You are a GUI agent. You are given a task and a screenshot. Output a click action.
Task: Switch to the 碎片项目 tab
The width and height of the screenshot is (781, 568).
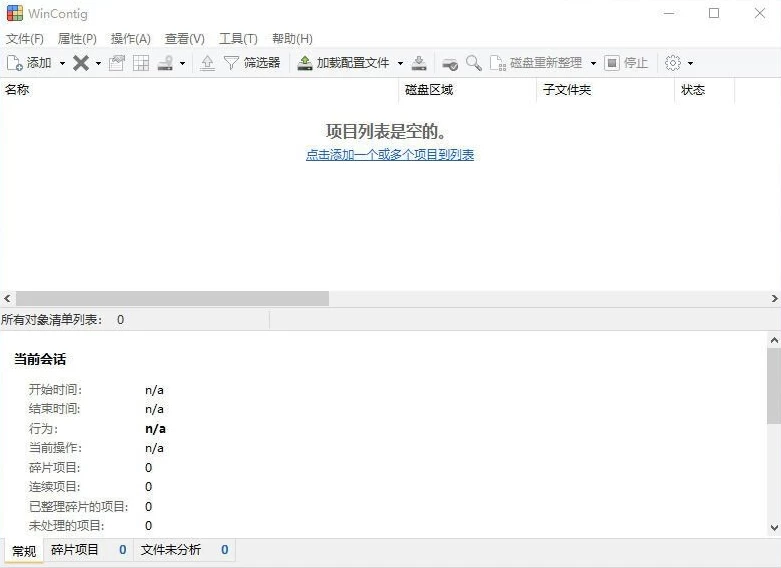click(x=76, y=550)
